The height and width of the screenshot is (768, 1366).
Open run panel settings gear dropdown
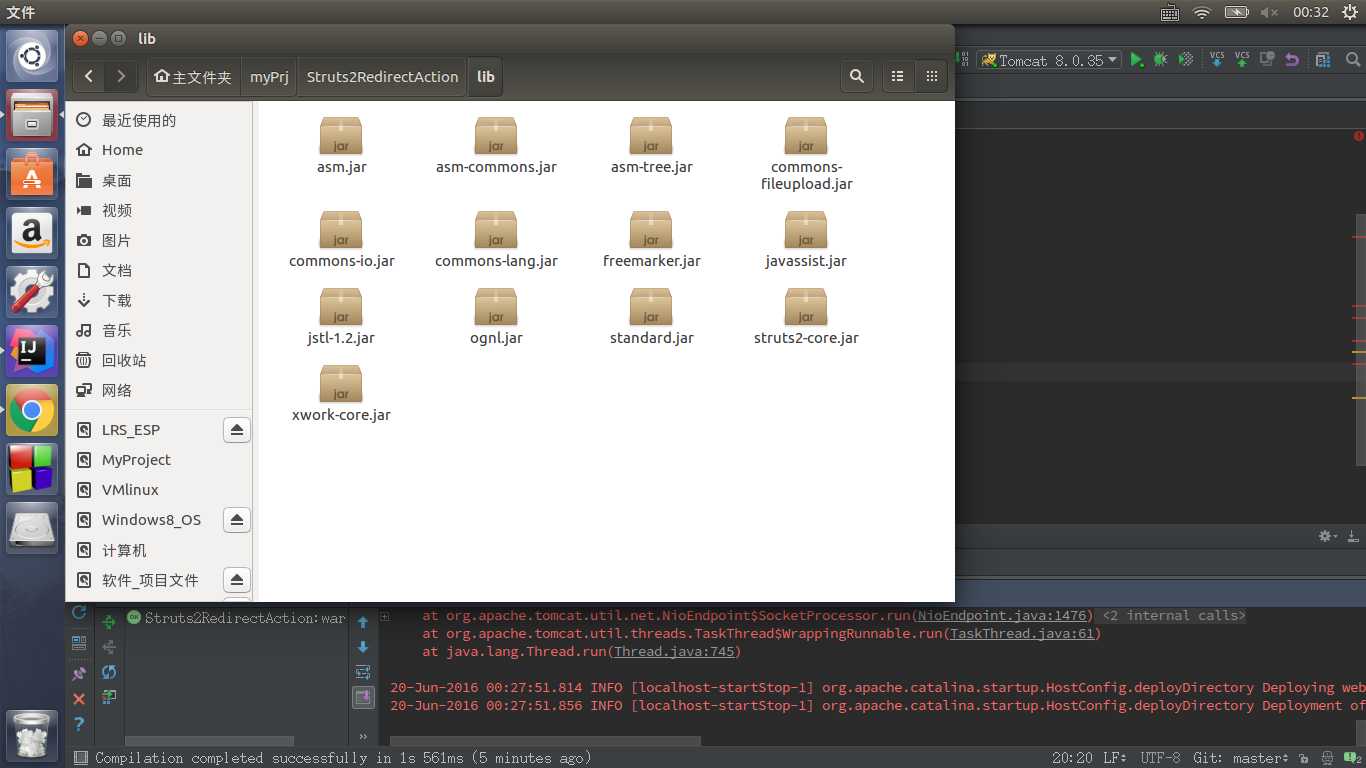(x=1328, y=536)
